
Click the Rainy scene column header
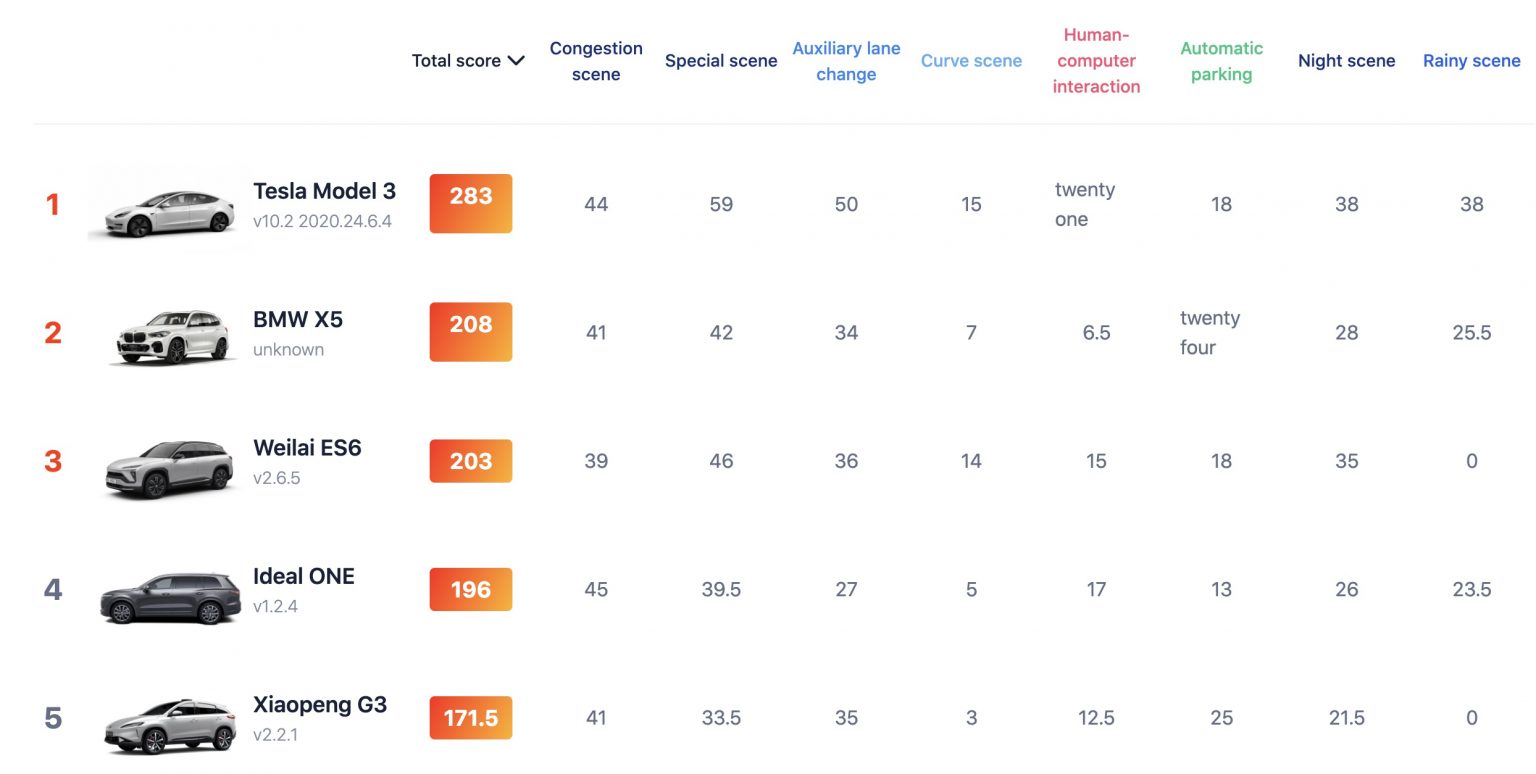1472,61
